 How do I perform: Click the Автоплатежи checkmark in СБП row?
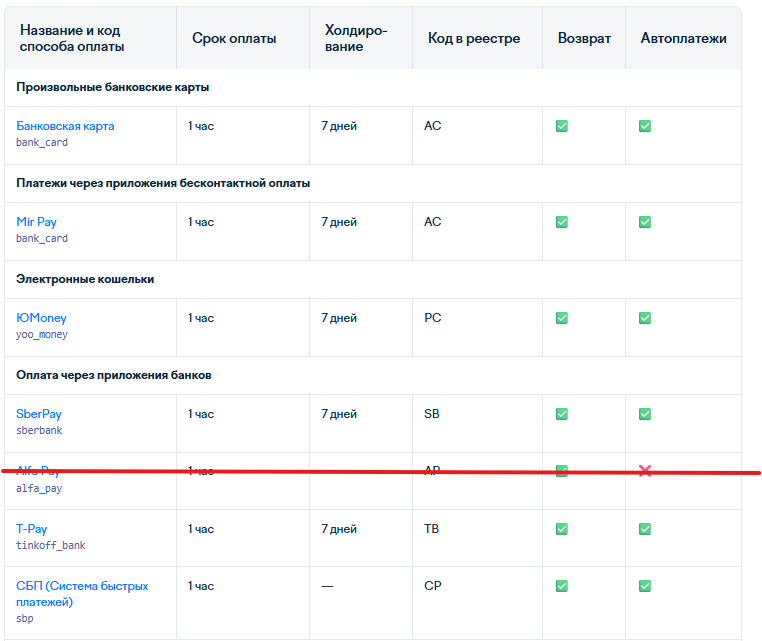tap(645, 586)
